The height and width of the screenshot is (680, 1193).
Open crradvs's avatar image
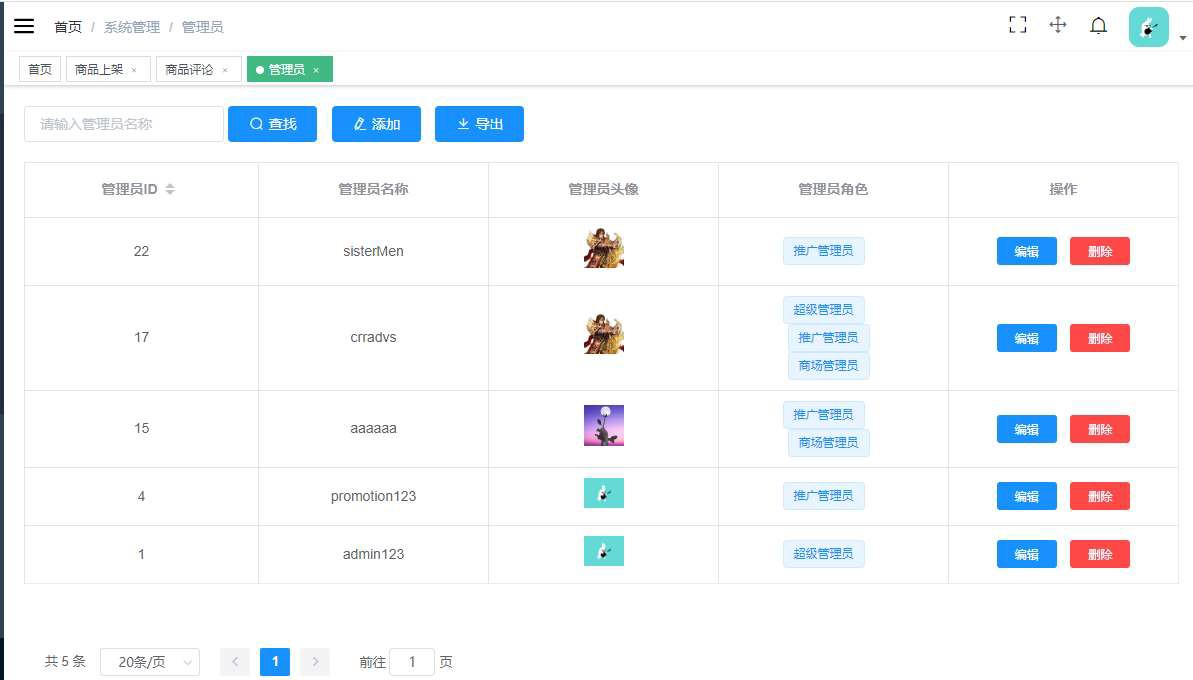click(603, 334)
